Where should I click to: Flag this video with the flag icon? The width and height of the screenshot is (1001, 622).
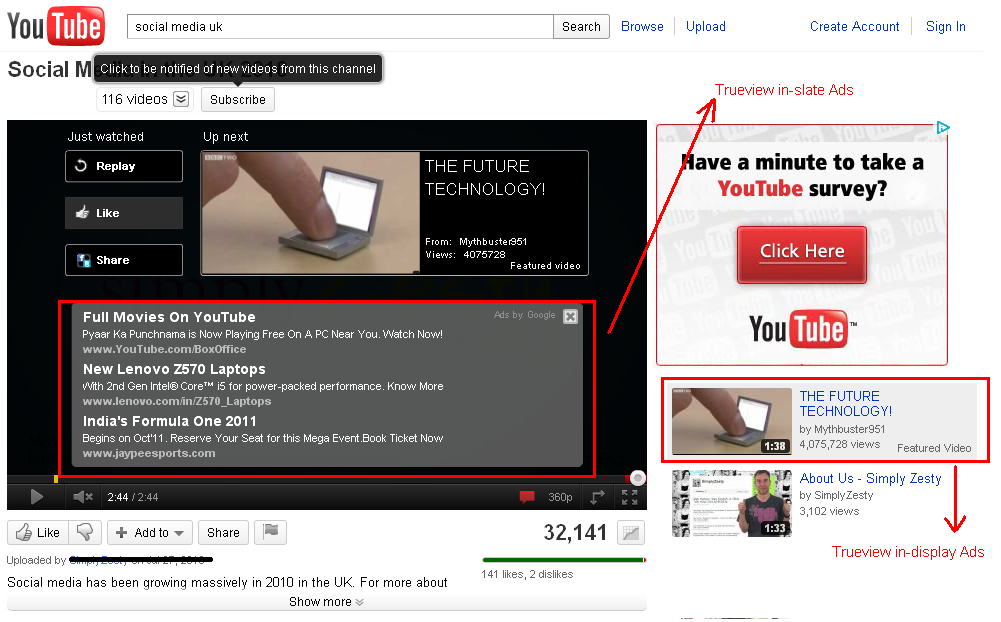click(270, 533)
